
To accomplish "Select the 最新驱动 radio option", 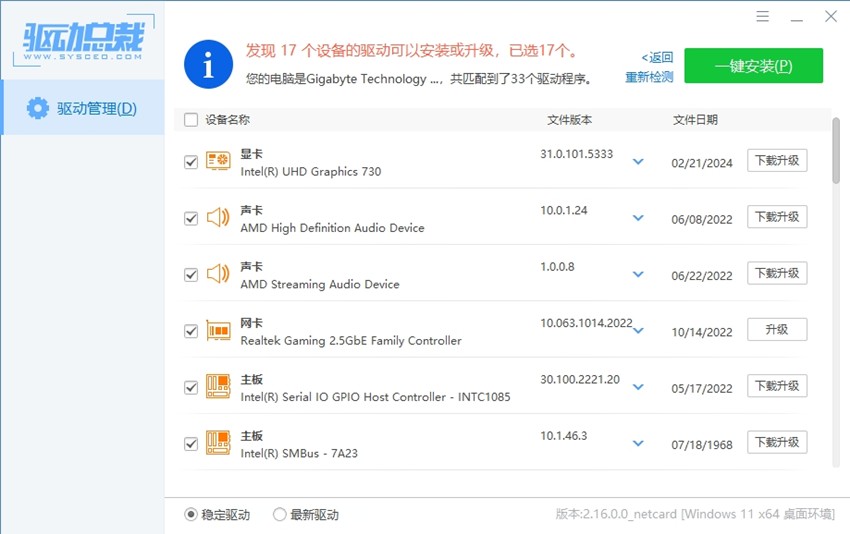I will click(x=280, y=514).
